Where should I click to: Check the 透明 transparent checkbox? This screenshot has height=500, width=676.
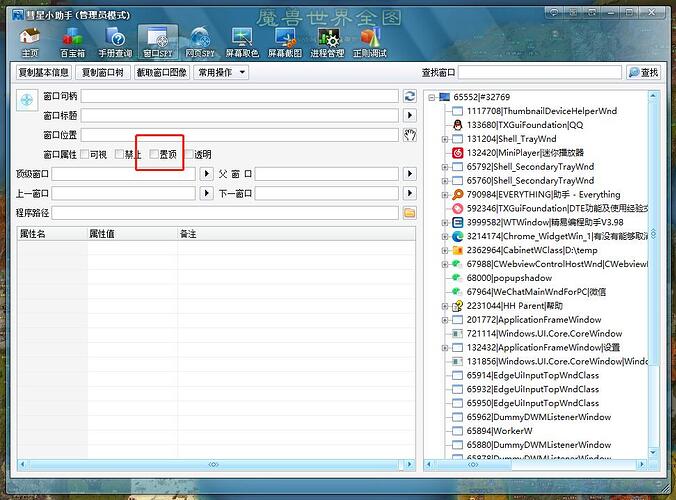tap(188, 155)
